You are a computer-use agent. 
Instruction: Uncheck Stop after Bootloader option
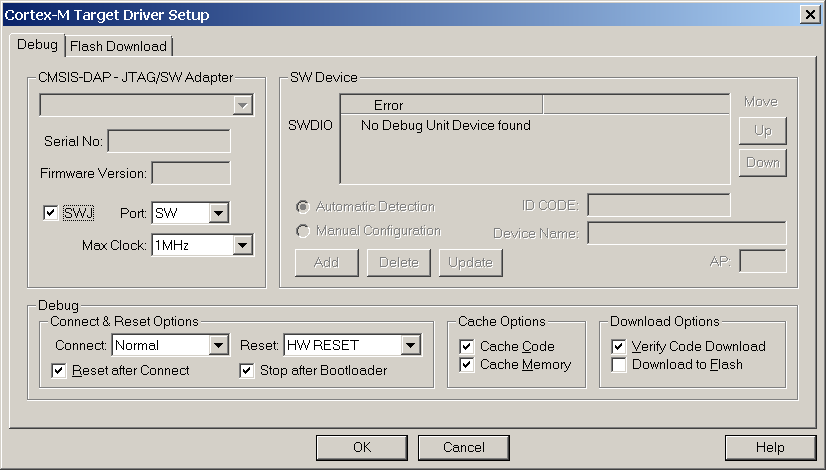tap(247, 371)
